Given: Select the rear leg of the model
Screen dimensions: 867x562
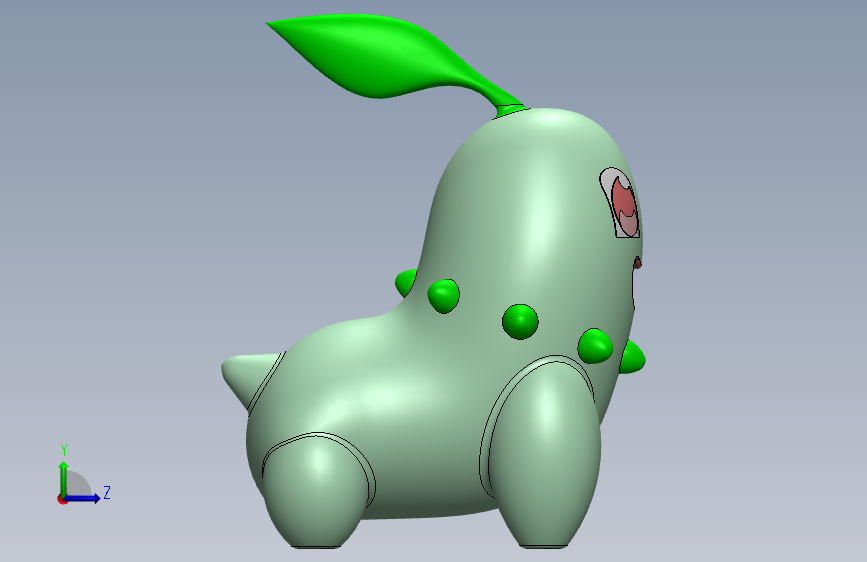Looking at the screenshot, I should pos(315,490).
